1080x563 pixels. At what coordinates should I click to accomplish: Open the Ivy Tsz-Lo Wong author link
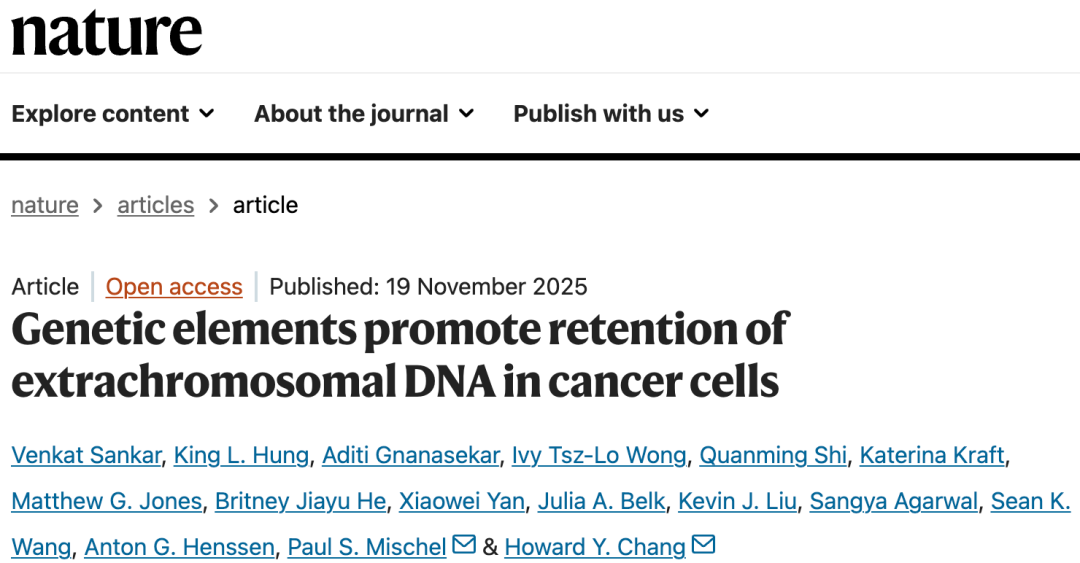[599, 456]
